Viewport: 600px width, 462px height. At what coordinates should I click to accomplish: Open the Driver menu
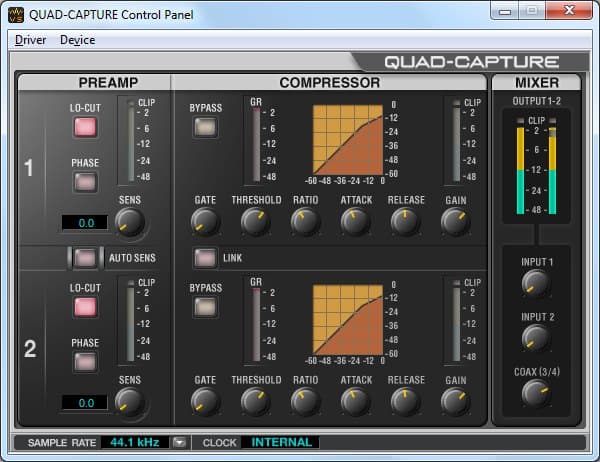(x=30, y=40)
